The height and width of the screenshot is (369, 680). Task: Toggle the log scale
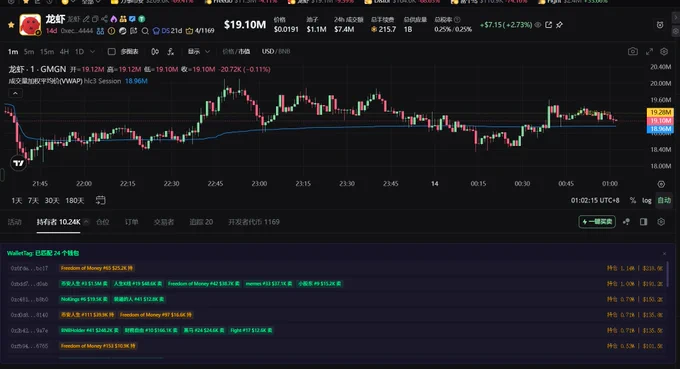(x=647, y=200)
